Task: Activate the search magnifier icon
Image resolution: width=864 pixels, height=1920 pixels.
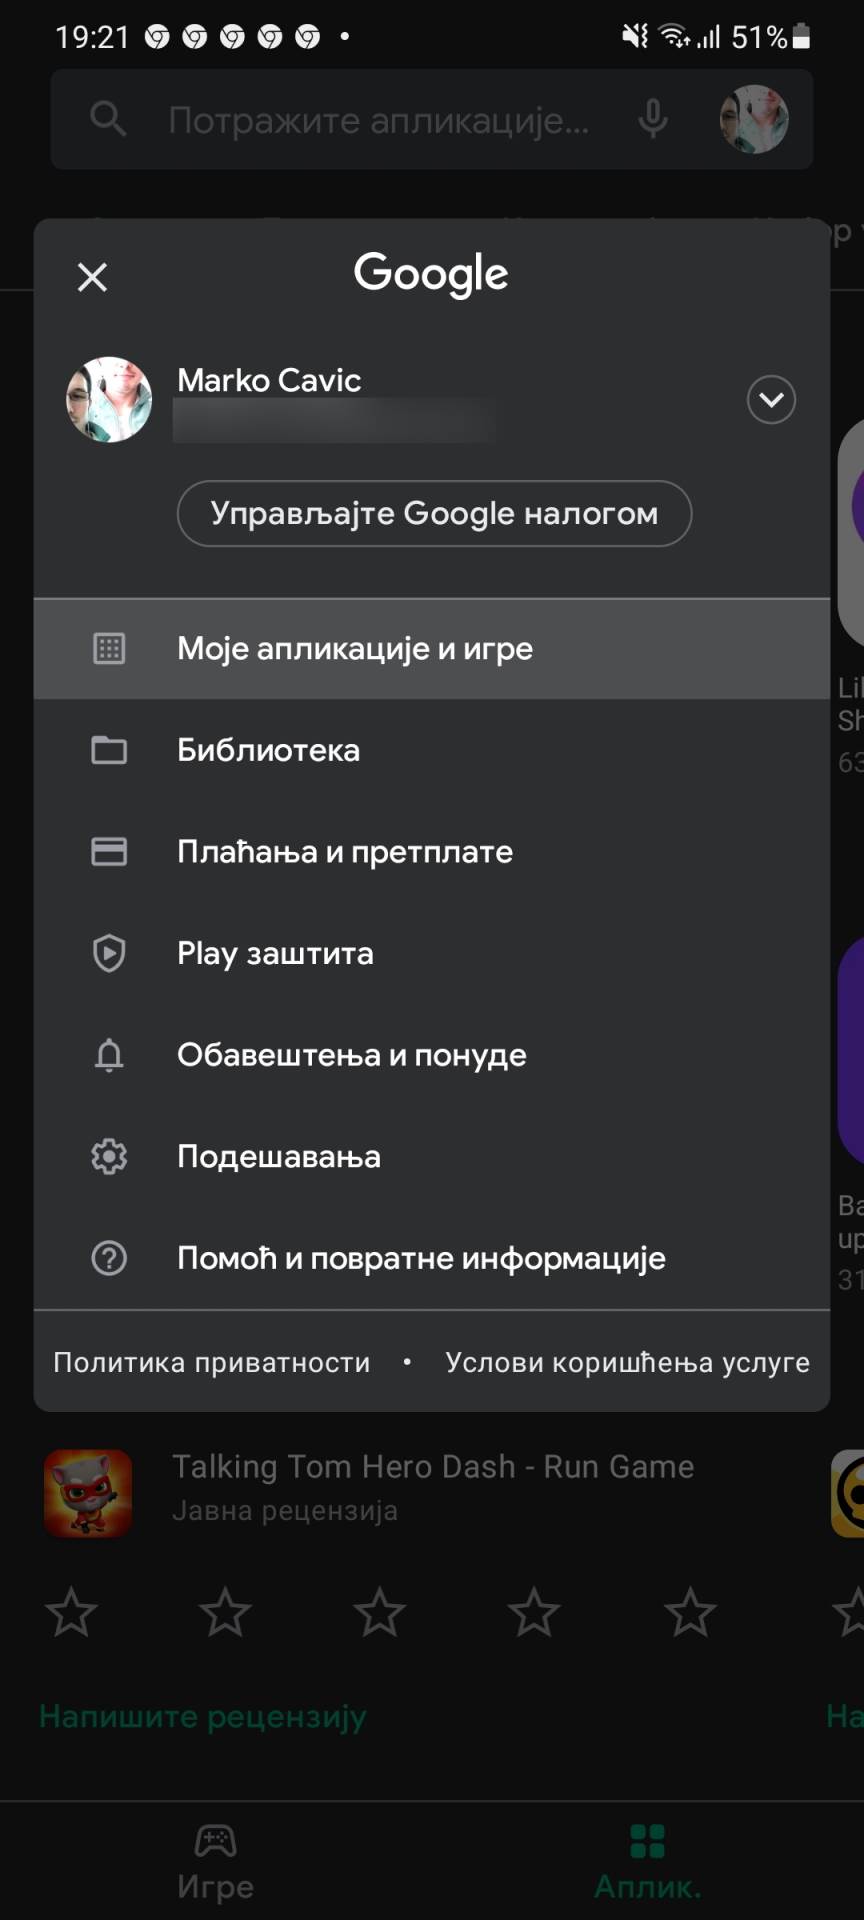Action: (108, 119)
